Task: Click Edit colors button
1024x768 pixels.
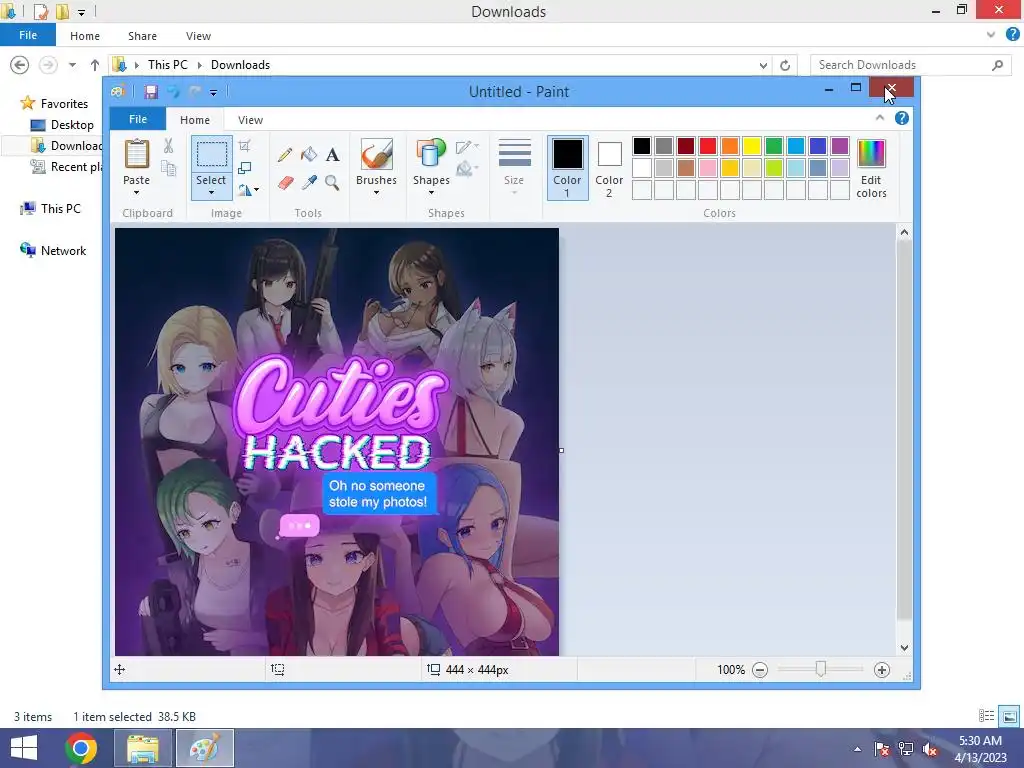Action: 871,168
